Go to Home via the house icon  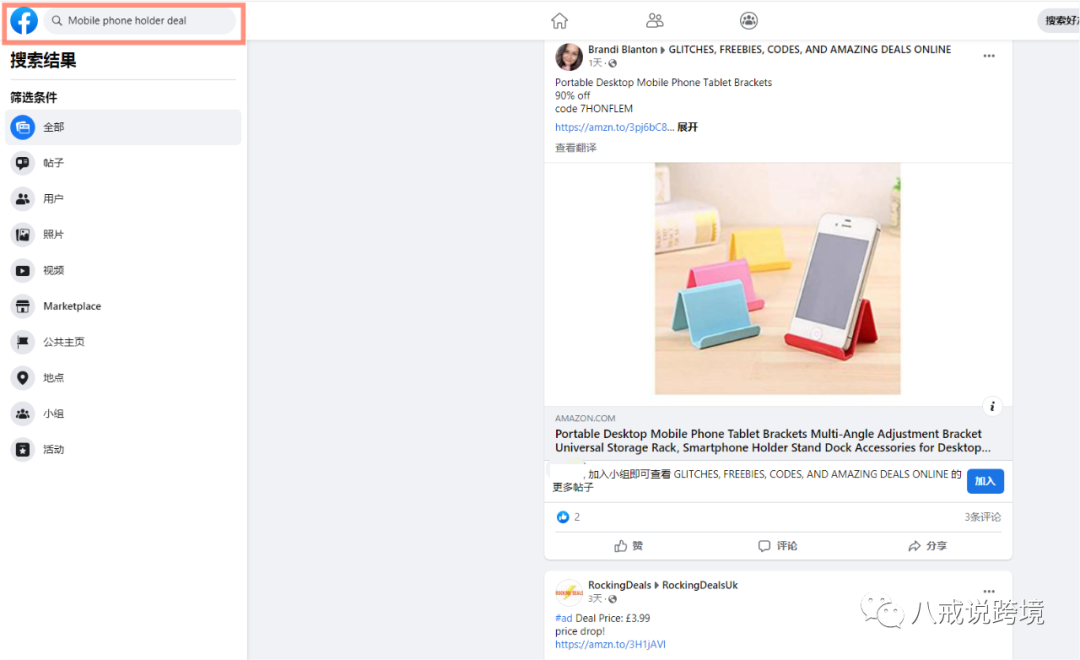click(x=559, y=21)
